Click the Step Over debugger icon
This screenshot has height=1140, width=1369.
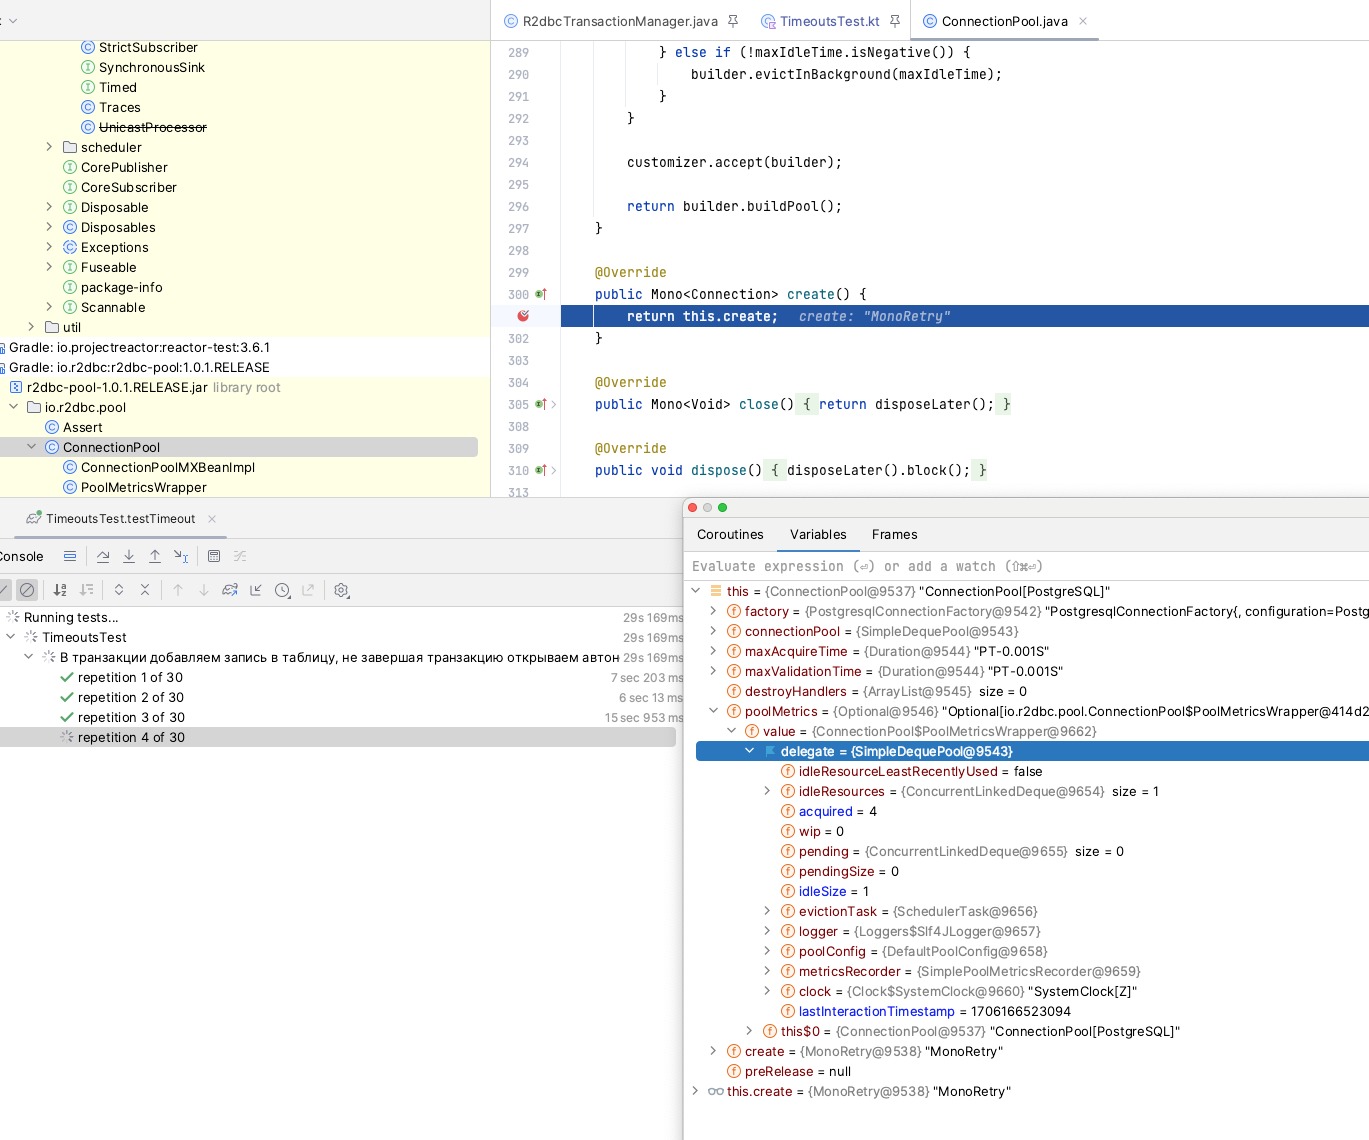[x=103, y=556]
